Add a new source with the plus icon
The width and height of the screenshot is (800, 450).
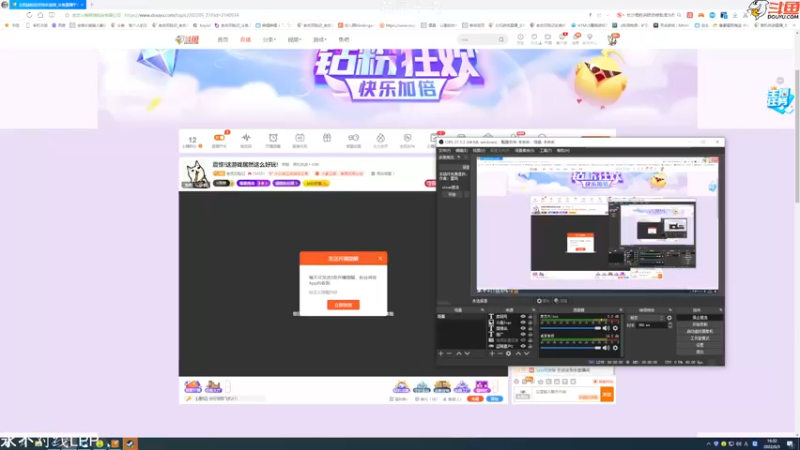[492, 354]
